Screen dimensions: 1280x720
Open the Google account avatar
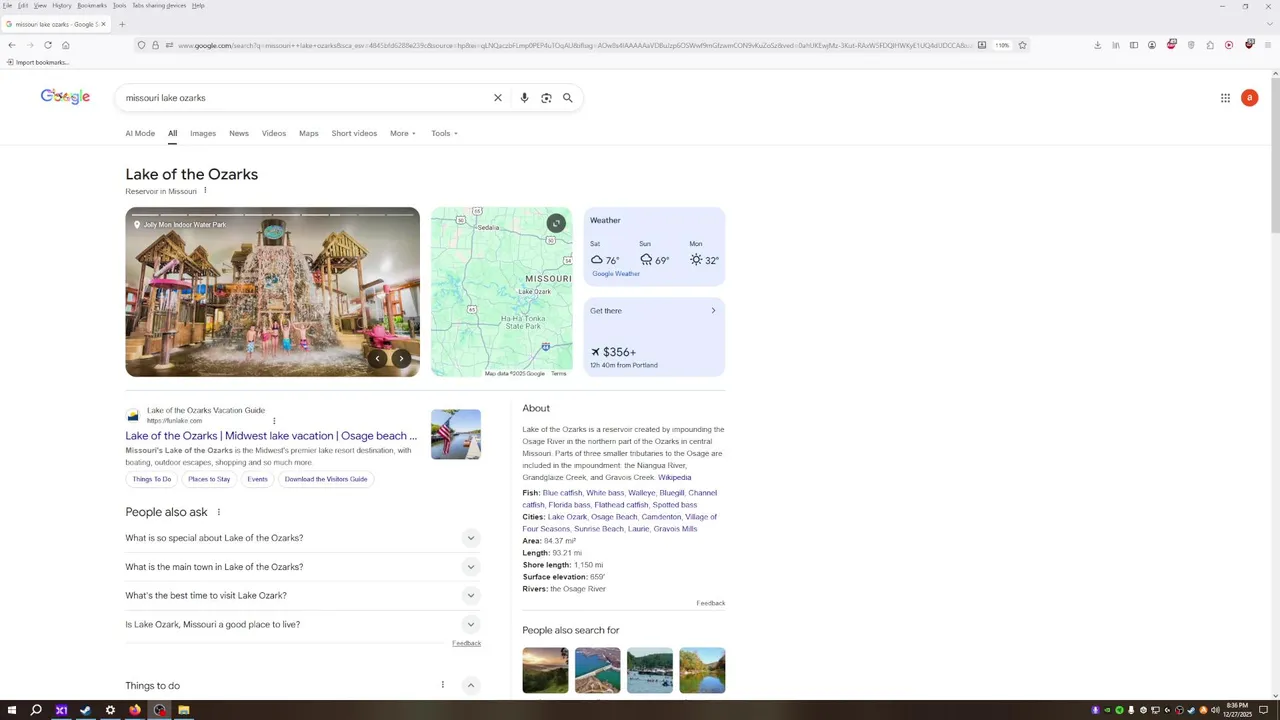(x=1249, y=98)
